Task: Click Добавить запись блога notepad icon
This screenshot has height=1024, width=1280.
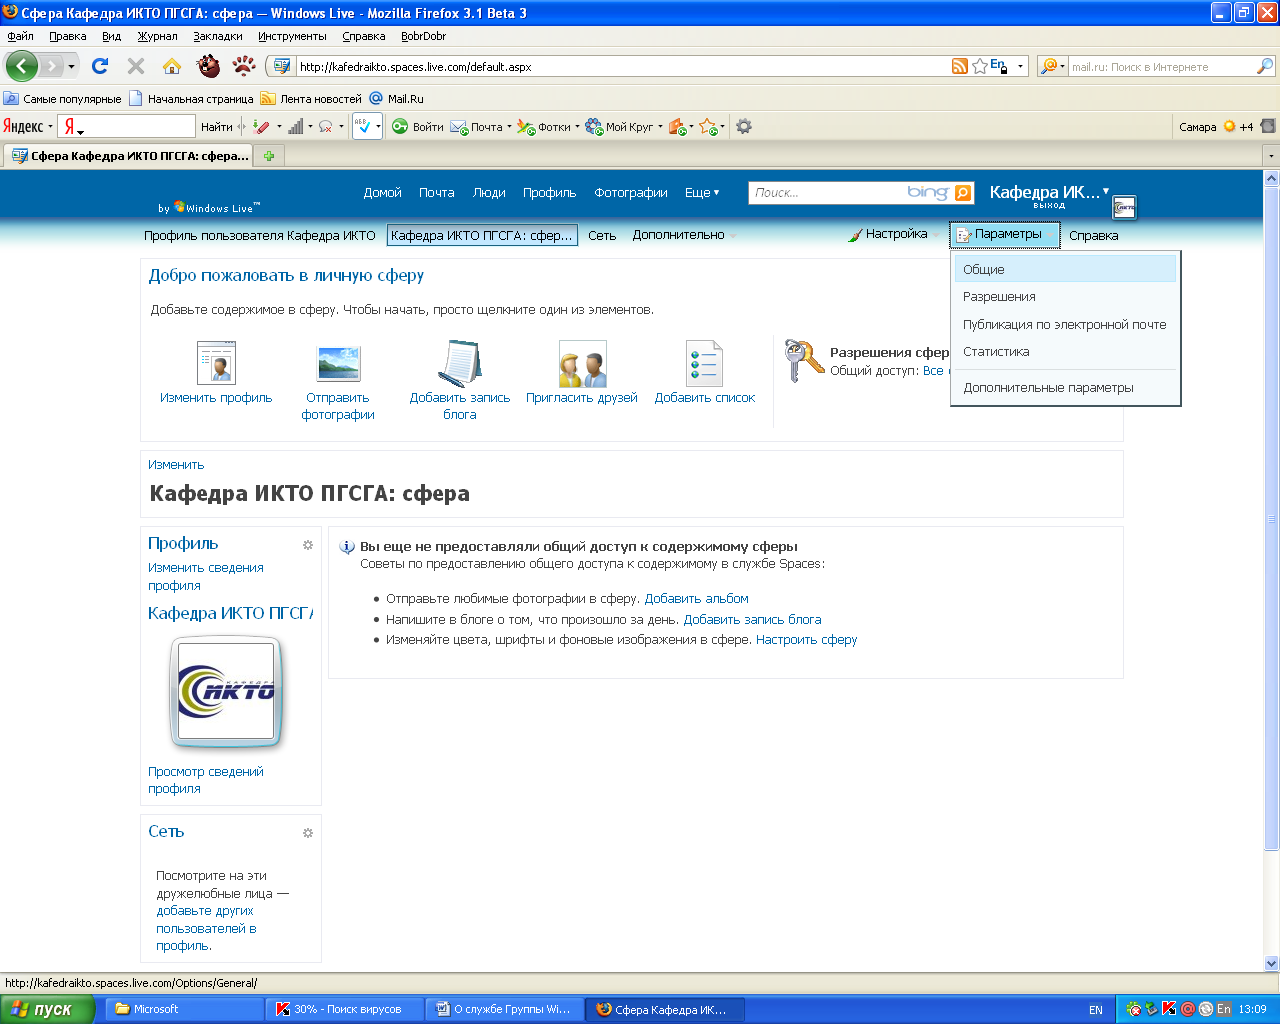Action: tap(460, 363)
